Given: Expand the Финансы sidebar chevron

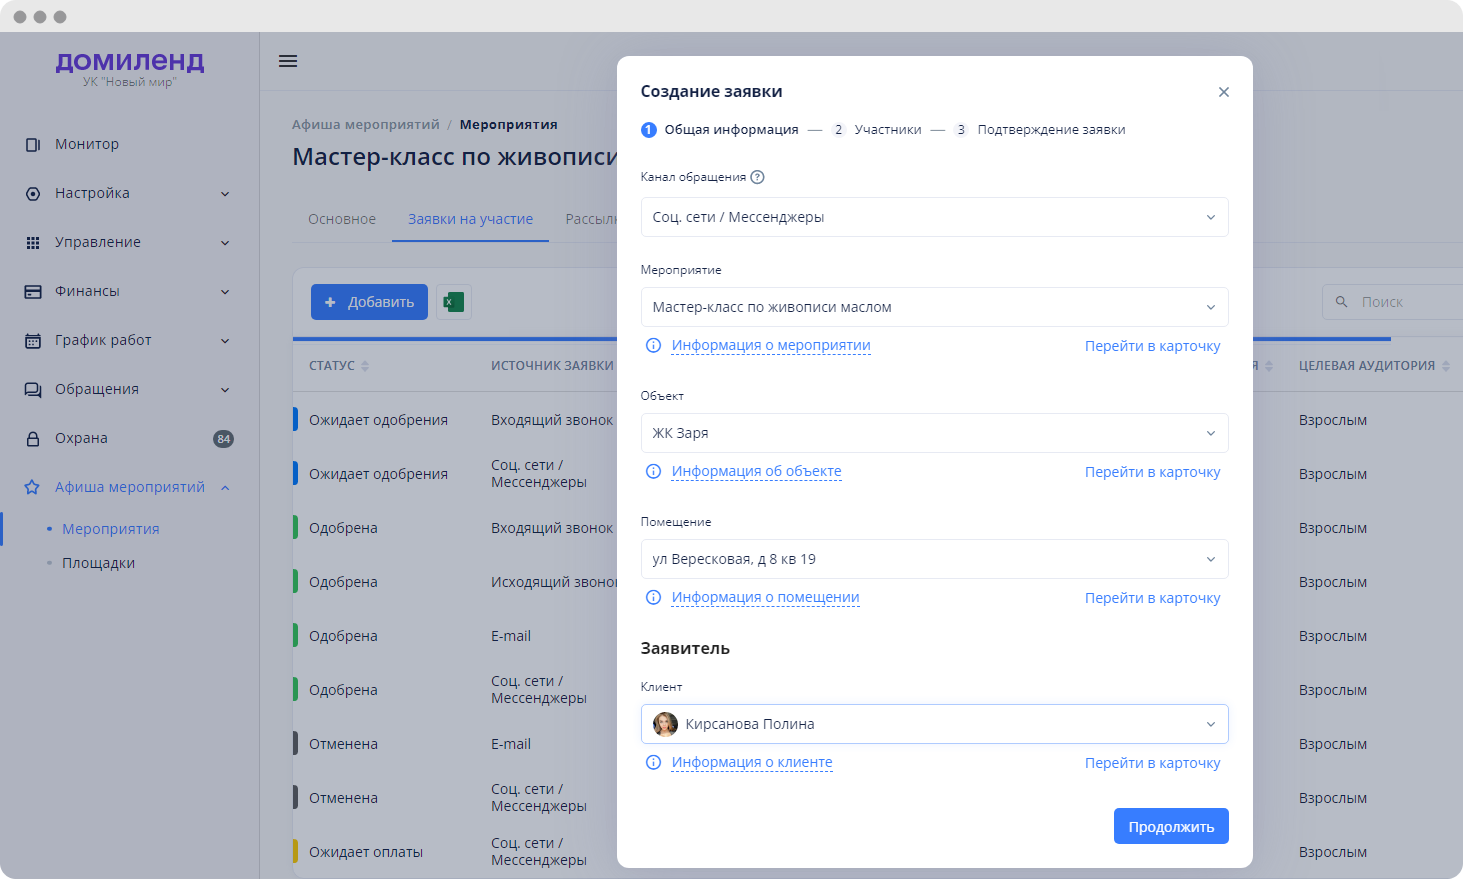Looking at the screenshot, I should (225, 292).
